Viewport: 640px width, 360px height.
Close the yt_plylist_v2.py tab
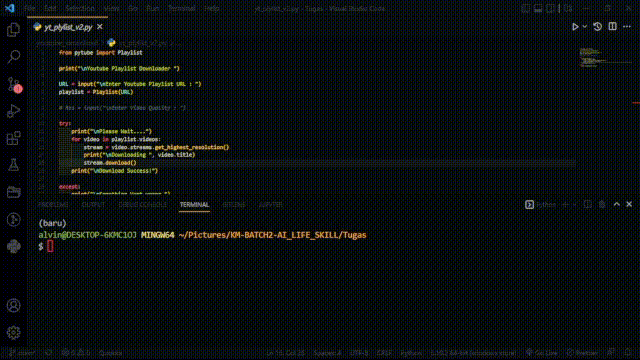100,27
